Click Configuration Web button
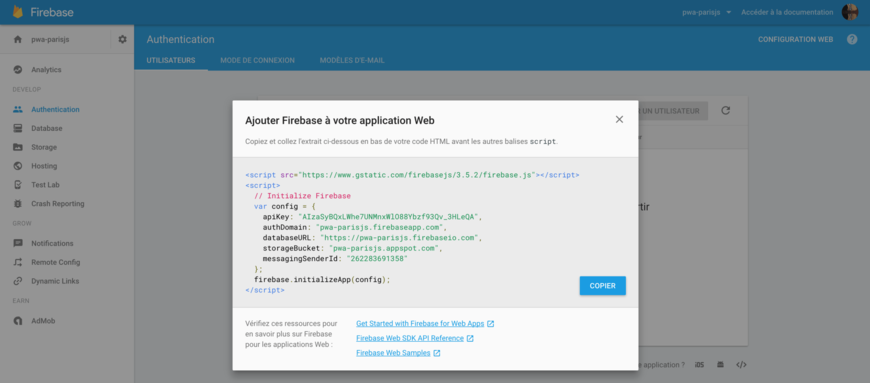Image resolution: width=870 pixels, height=383 pixels. click(x=796, y=39)
